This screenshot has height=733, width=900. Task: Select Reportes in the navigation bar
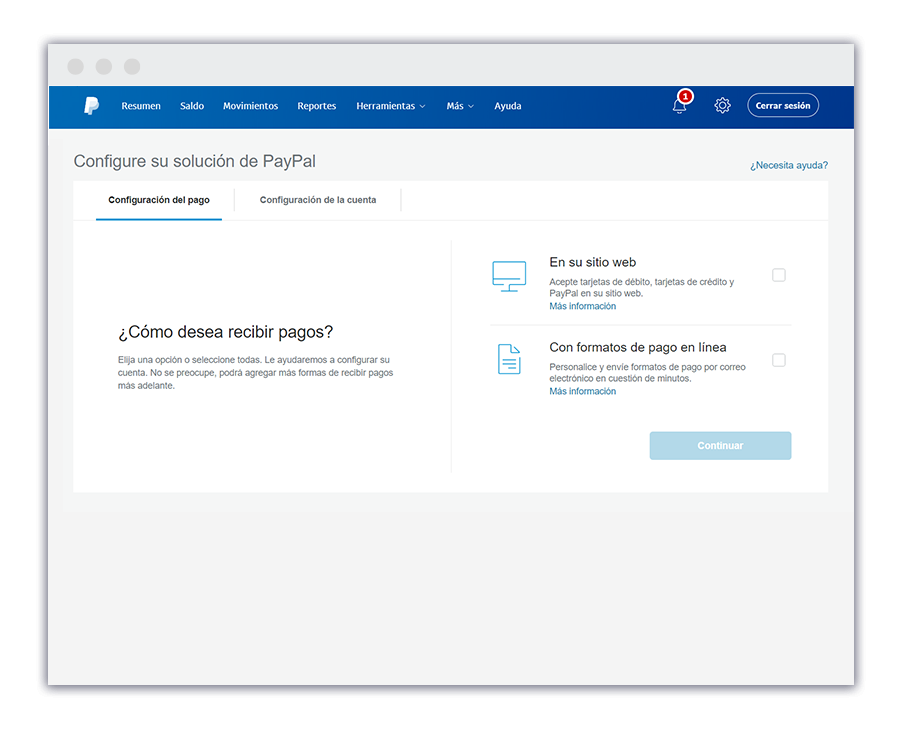[x=316, y=106]
